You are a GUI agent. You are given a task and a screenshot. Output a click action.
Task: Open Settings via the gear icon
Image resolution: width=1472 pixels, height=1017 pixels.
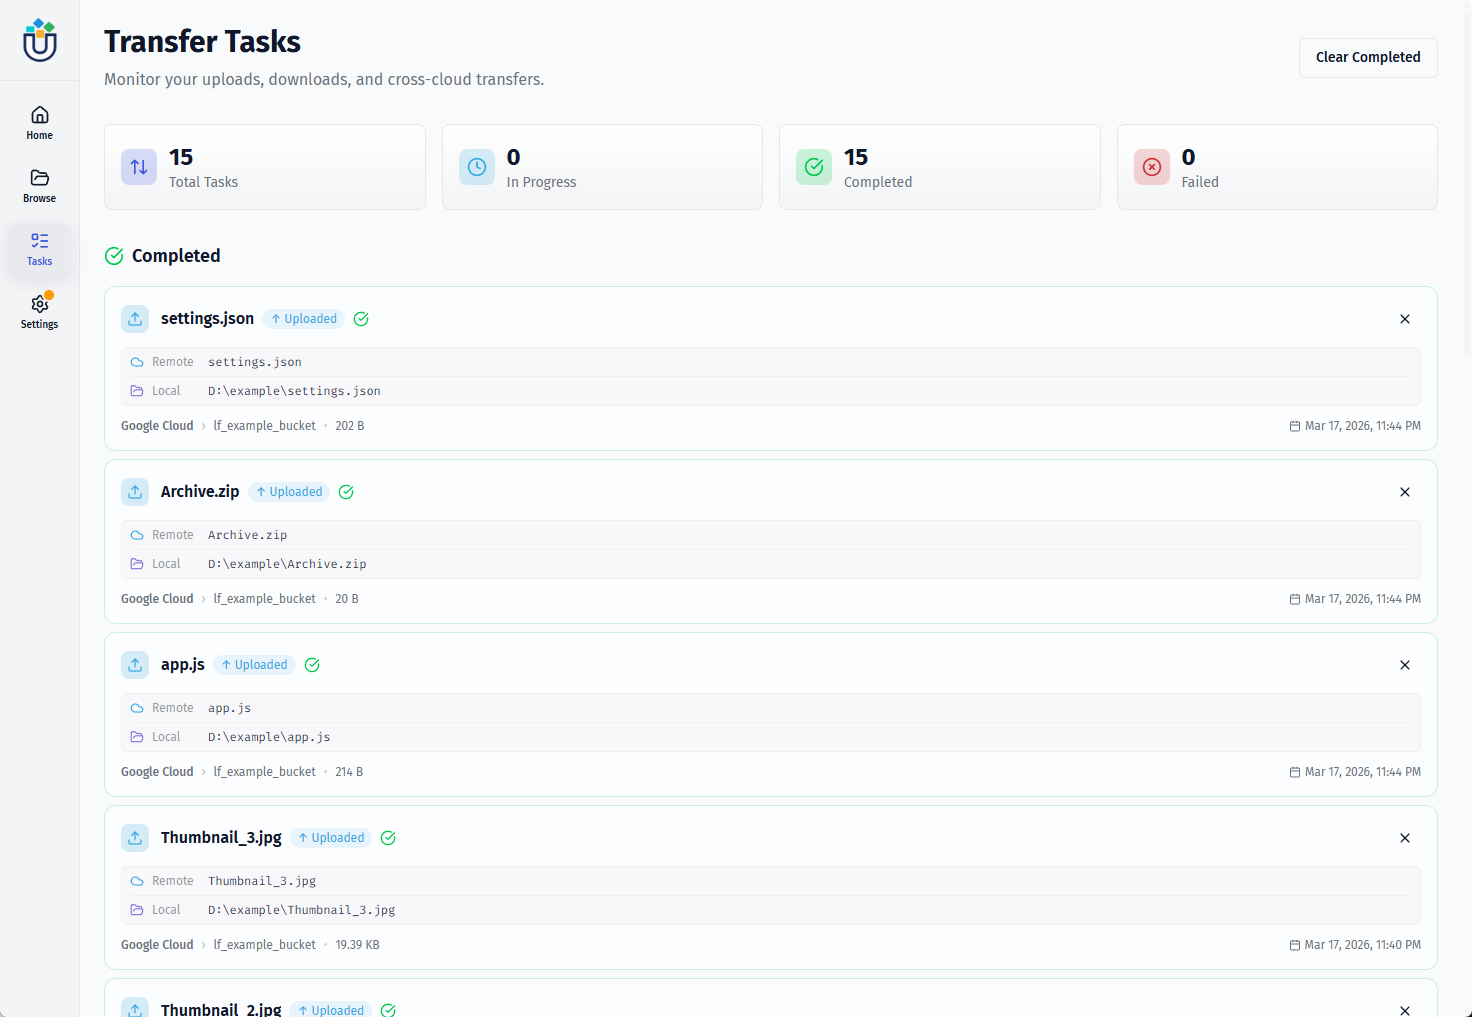coord(39,309)
